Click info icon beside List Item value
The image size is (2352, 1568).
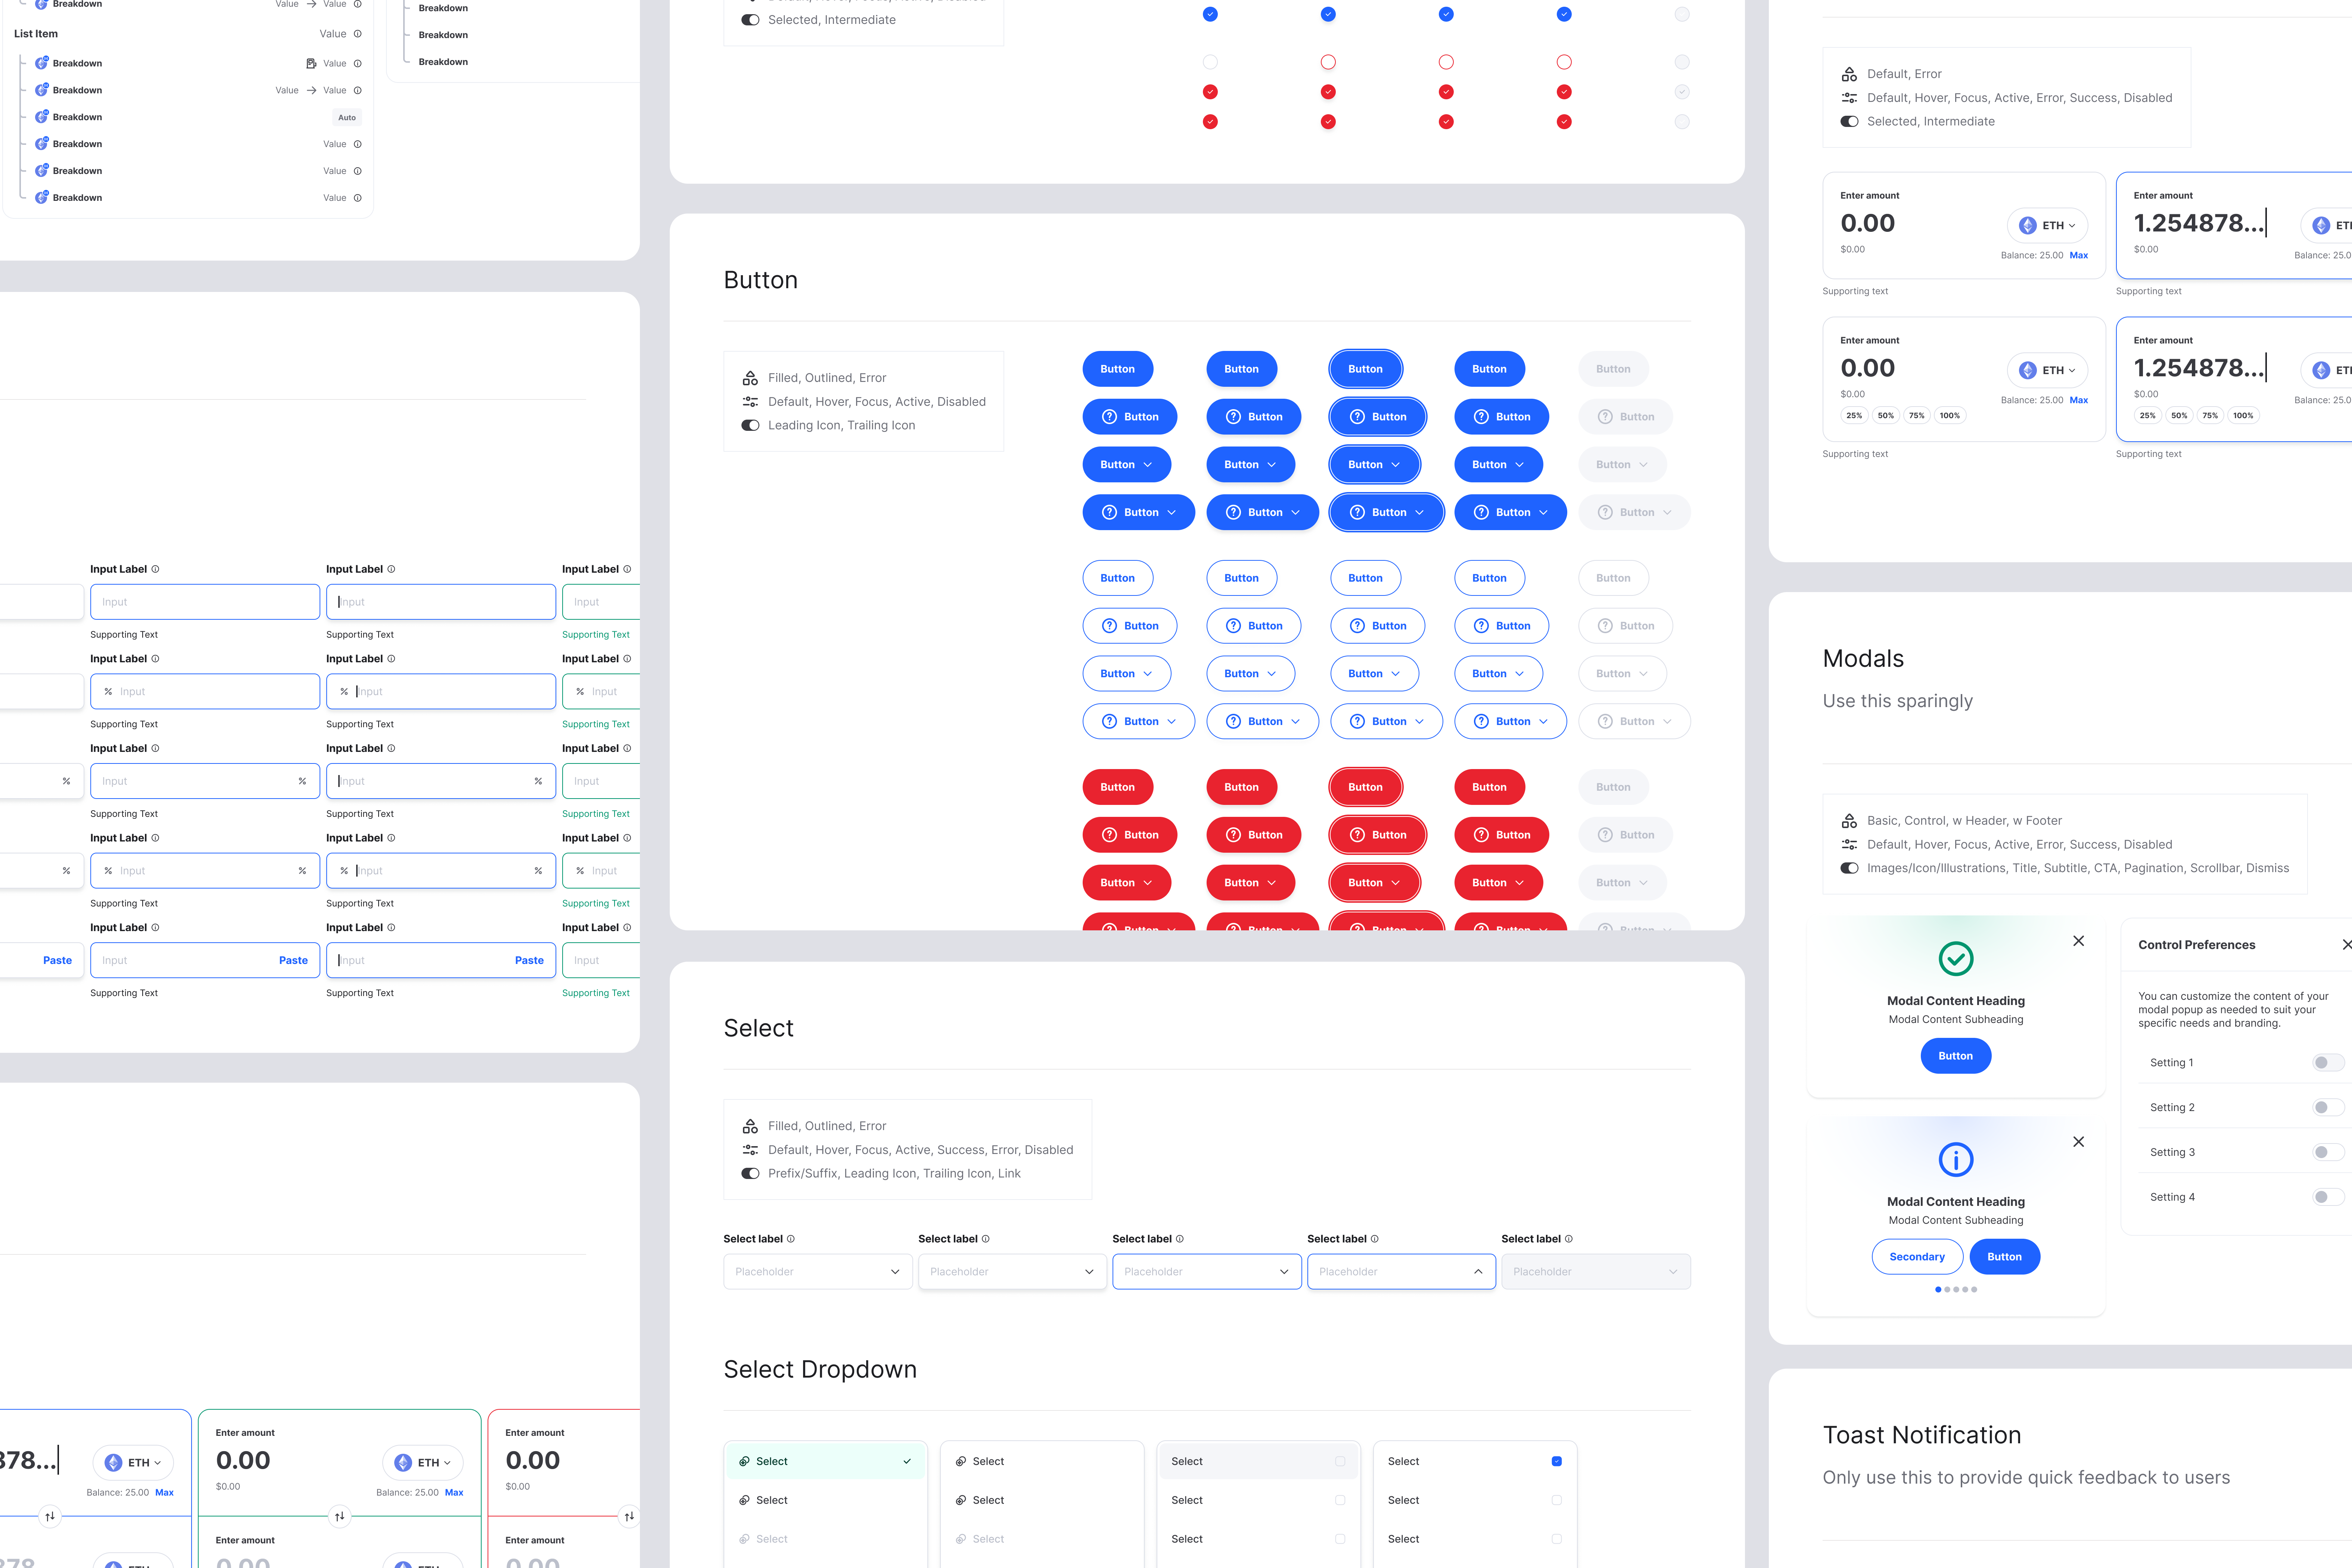[x=358, y=34]
